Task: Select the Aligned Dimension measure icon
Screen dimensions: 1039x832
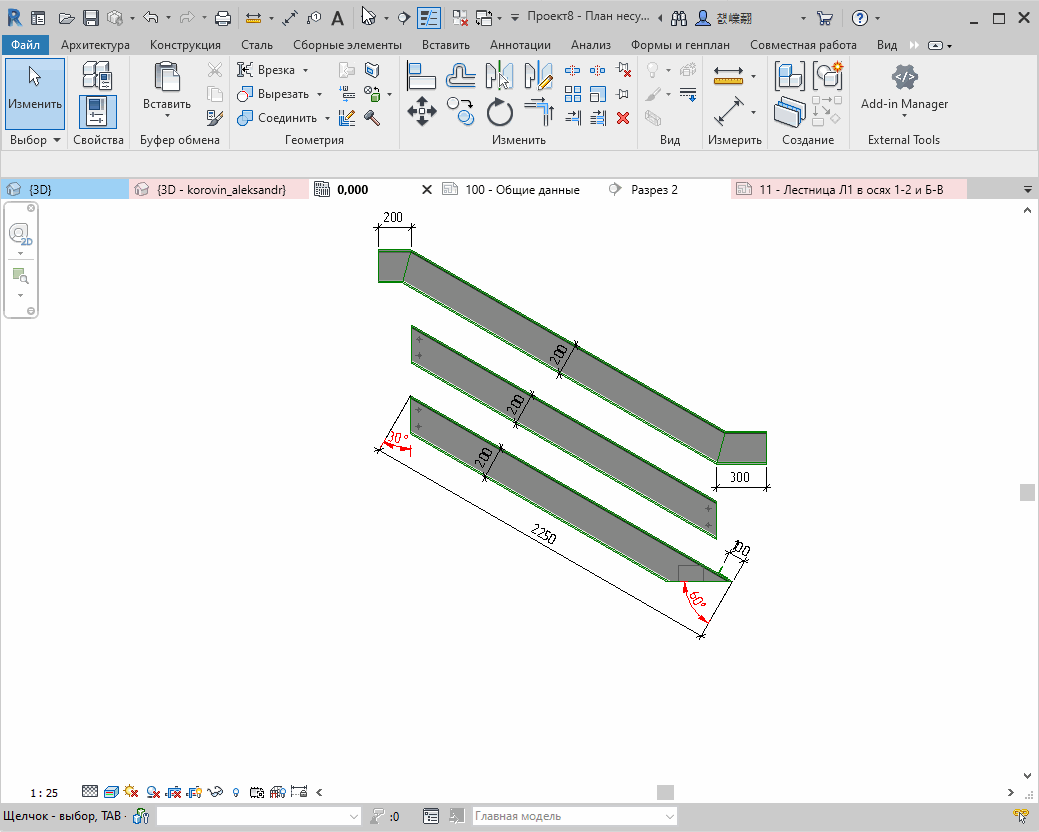Action: pyautogui.click(x=728, y=111)
